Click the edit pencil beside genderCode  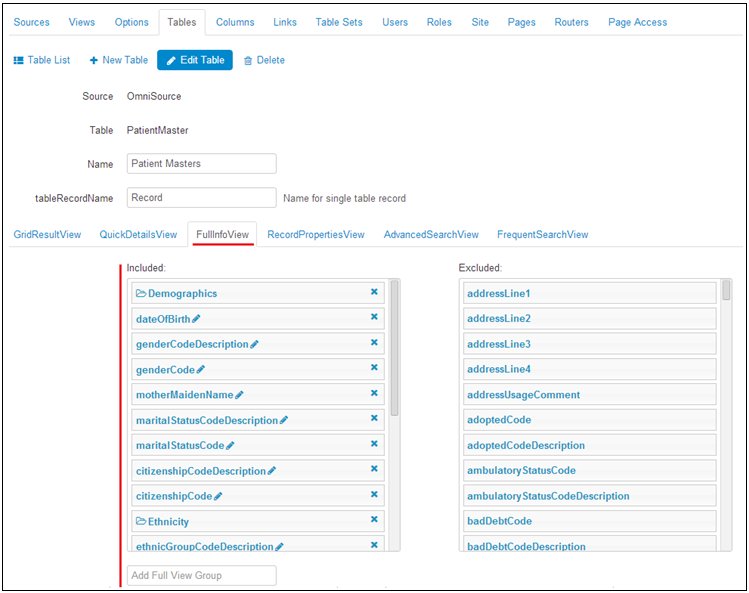click(x=201, y=370)
